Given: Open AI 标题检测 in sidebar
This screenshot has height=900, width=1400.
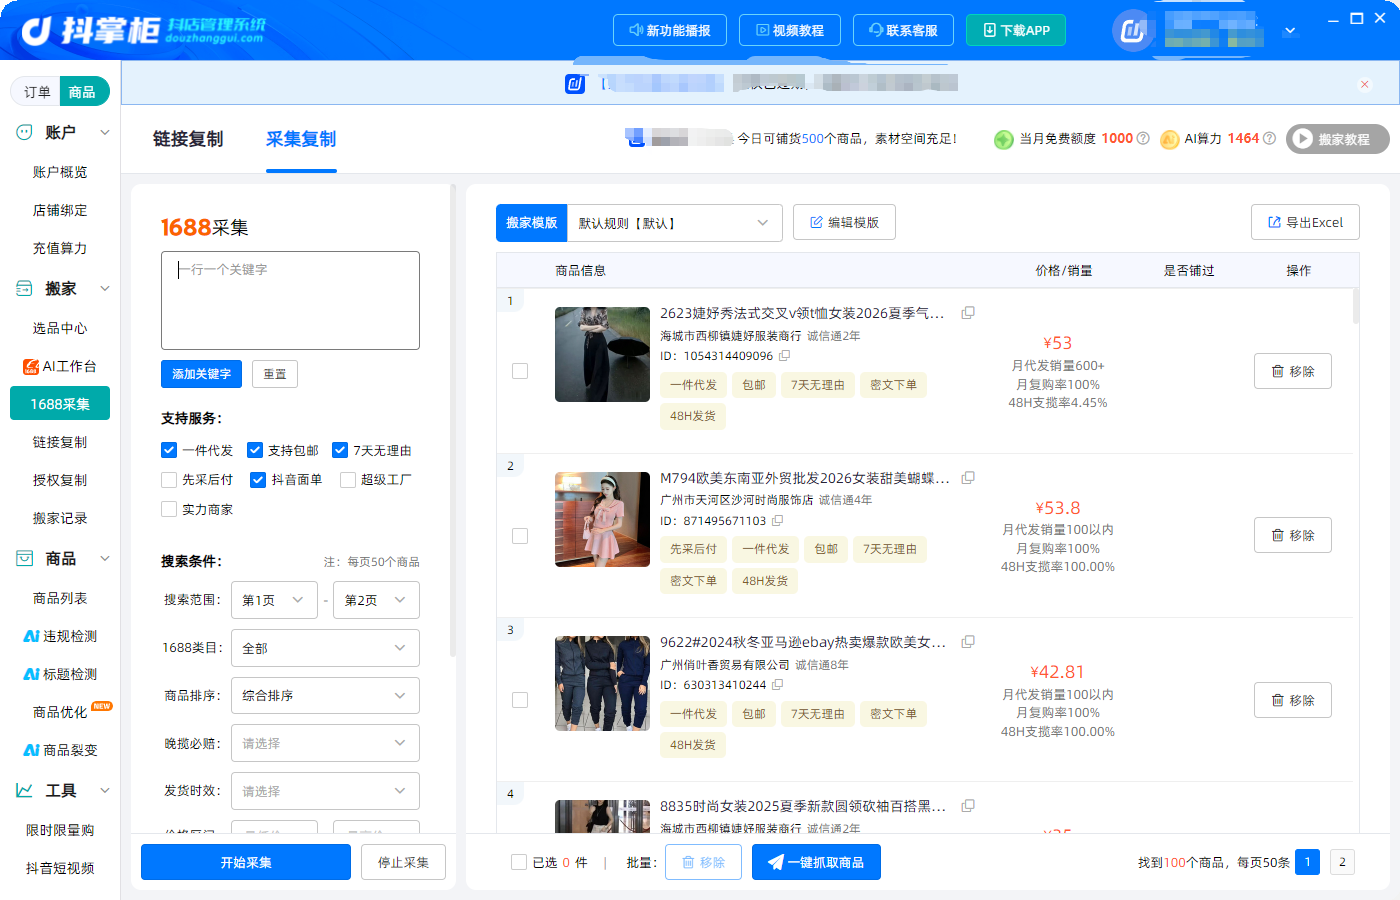Looking at the screenshot, I should [60, 674].
